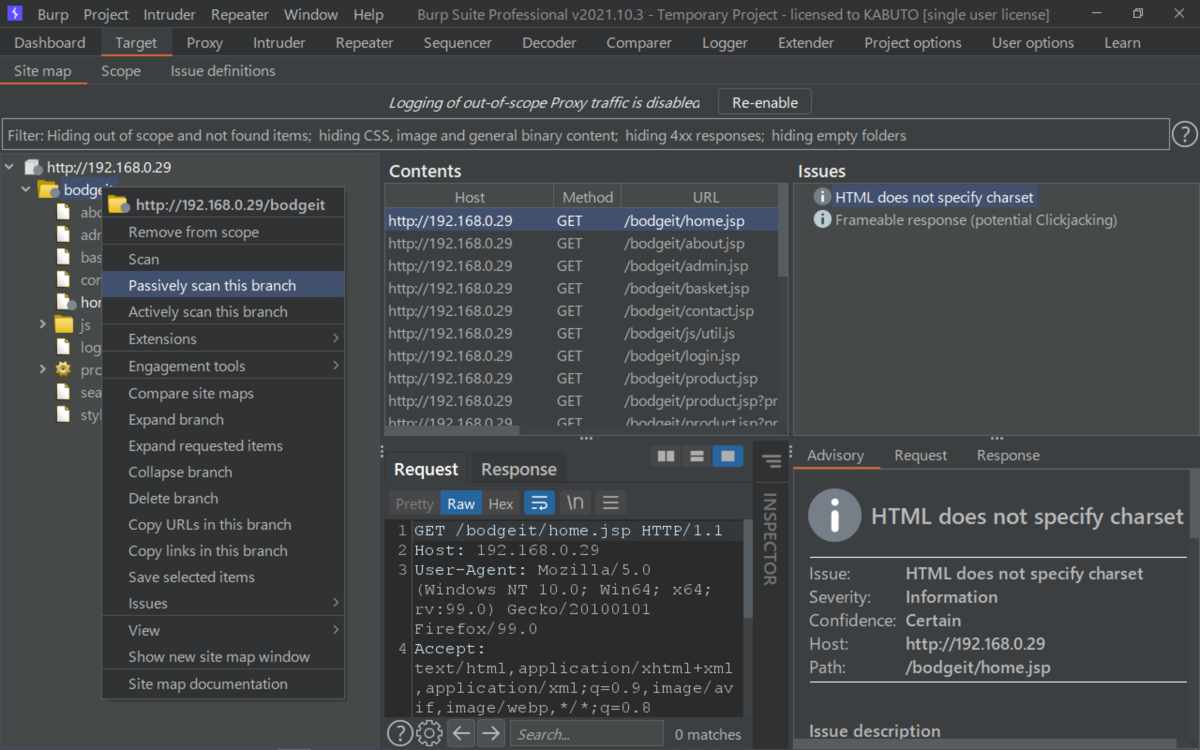Open the filter help question mark icon
The width and height of the screenshot is (1200, 750).
click(1184, 134)
